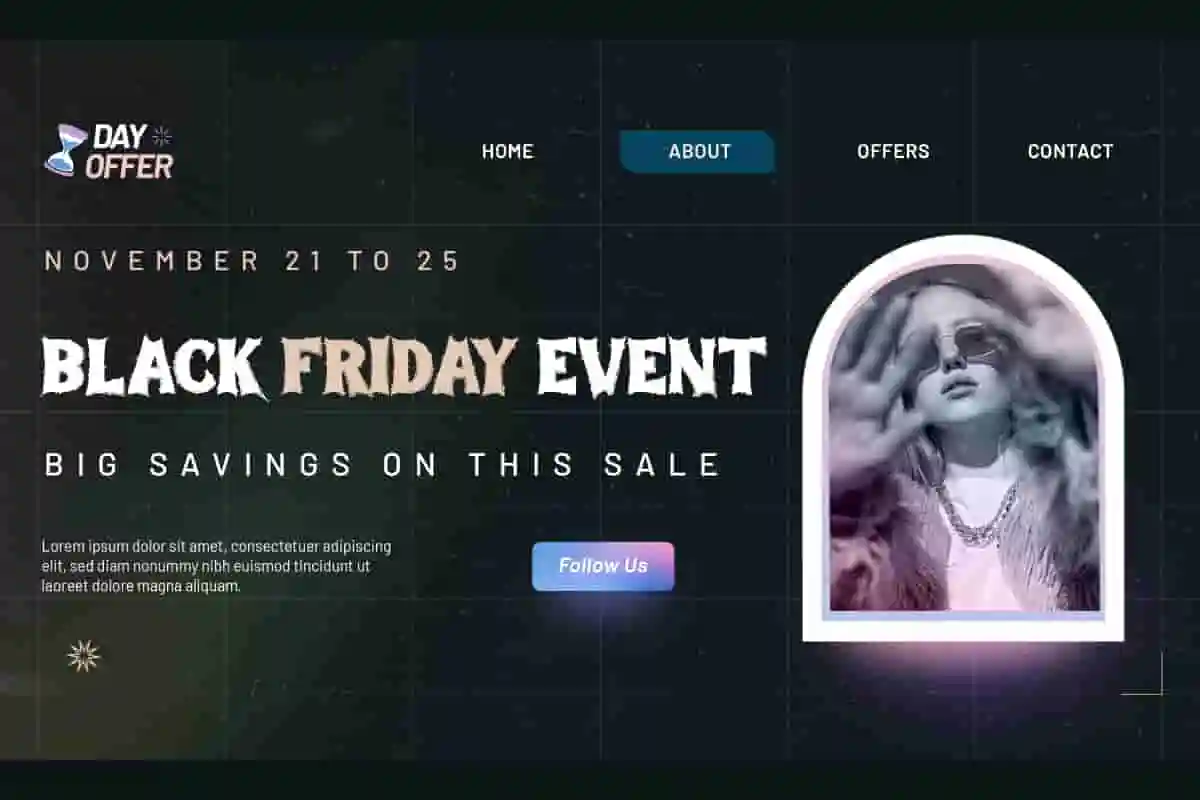Click the Lorem ipsum description paragraph
Image resolution: width=1200 pixels, height=800 pixels.
coord(216,566)
